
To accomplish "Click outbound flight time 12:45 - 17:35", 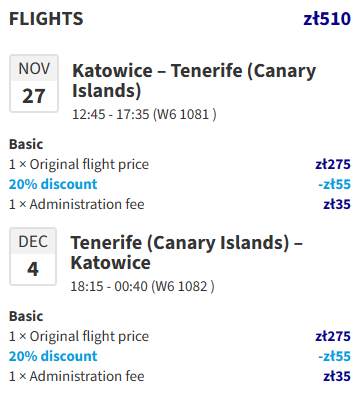I will click(111, 114).
